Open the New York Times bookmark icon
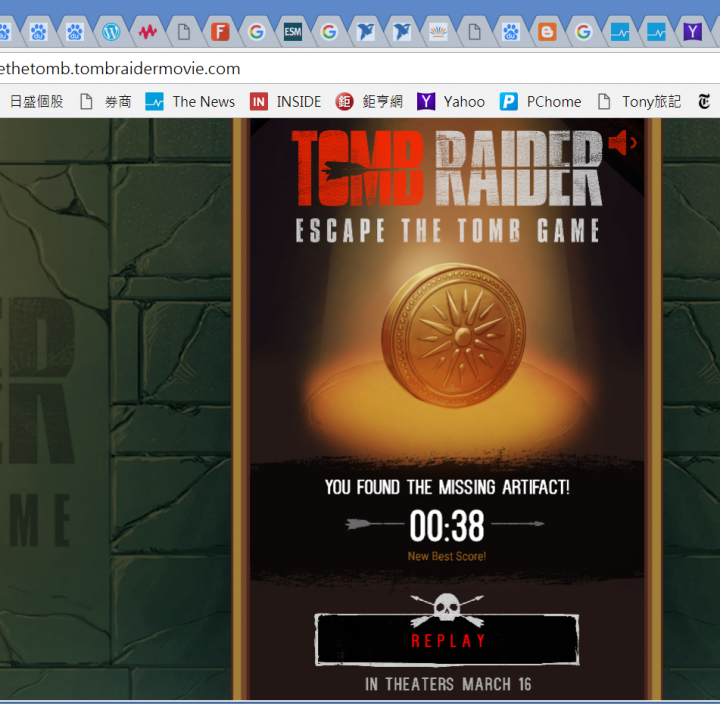The image size is (720, 704). [704, 101]
